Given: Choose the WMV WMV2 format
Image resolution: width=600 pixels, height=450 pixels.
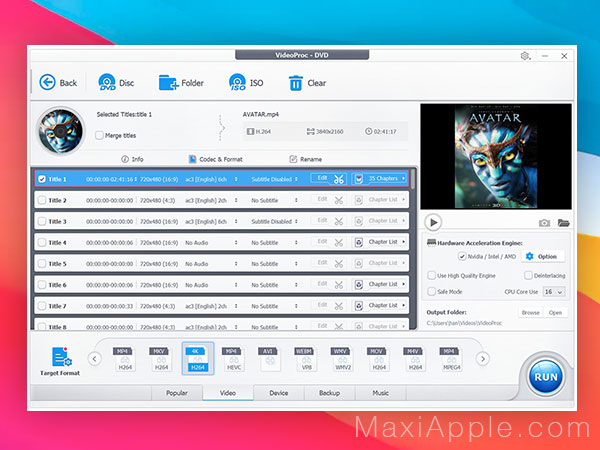Looking at the screenshot, I should 342,359.
